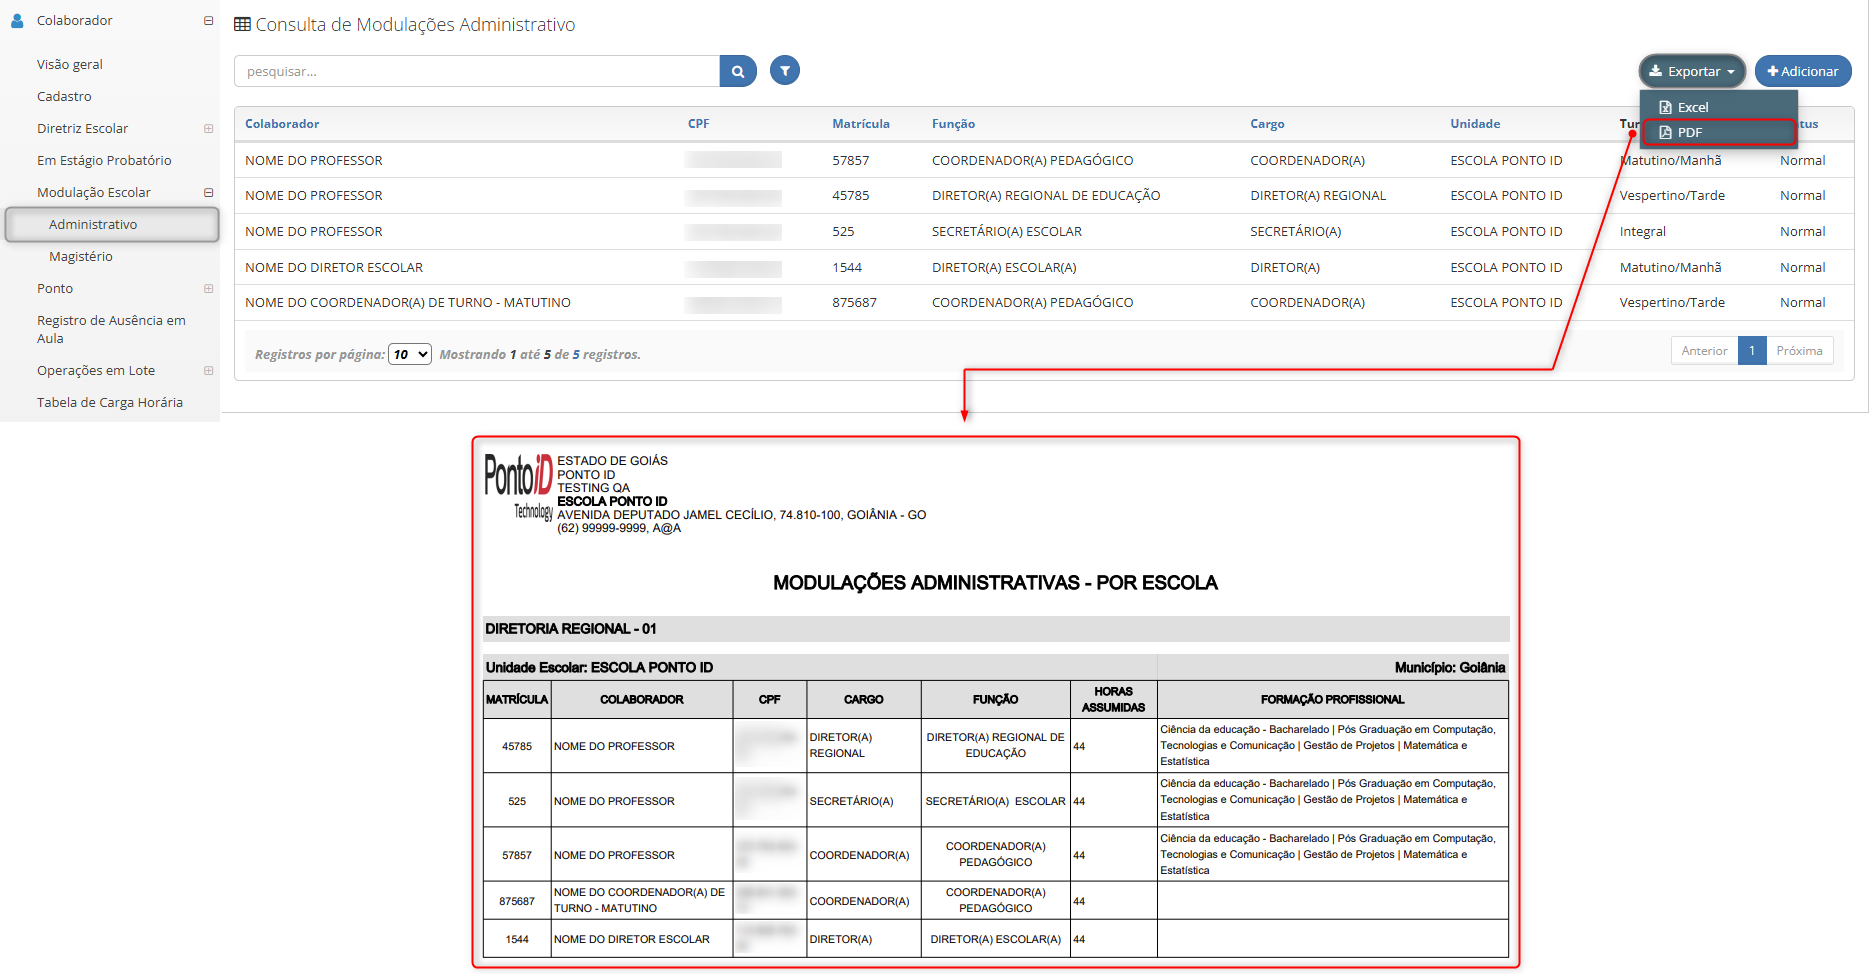The height and width of the screenshot is (974, 1876).
Task: Click matrícula 1544 in grid
Action: tap(847, 267)
